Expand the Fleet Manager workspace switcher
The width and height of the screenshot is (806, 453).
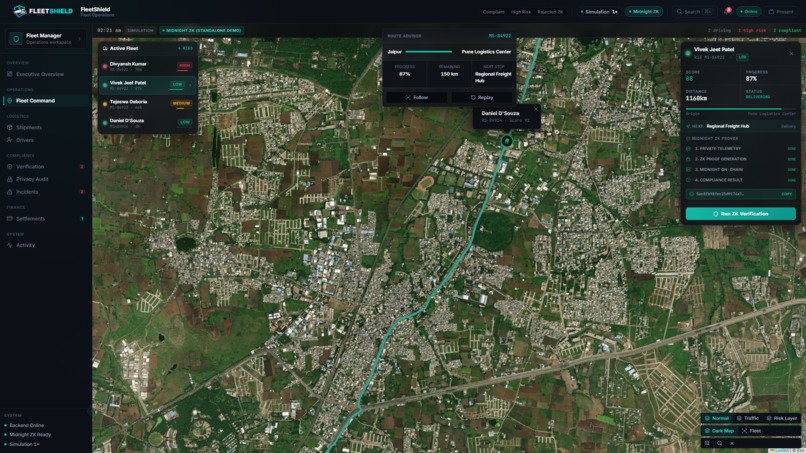point(79,39)
